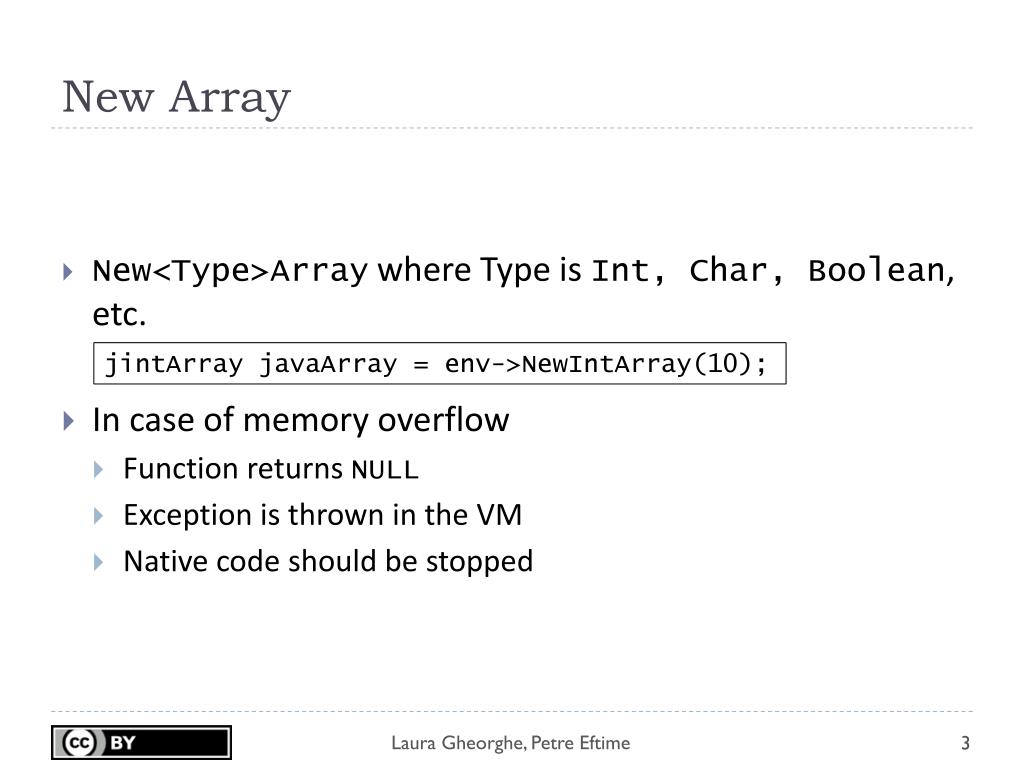Click the text 'In case of memory overflow'
The height and width of the screenshot is (768, 1024).
tap(300, 419)
